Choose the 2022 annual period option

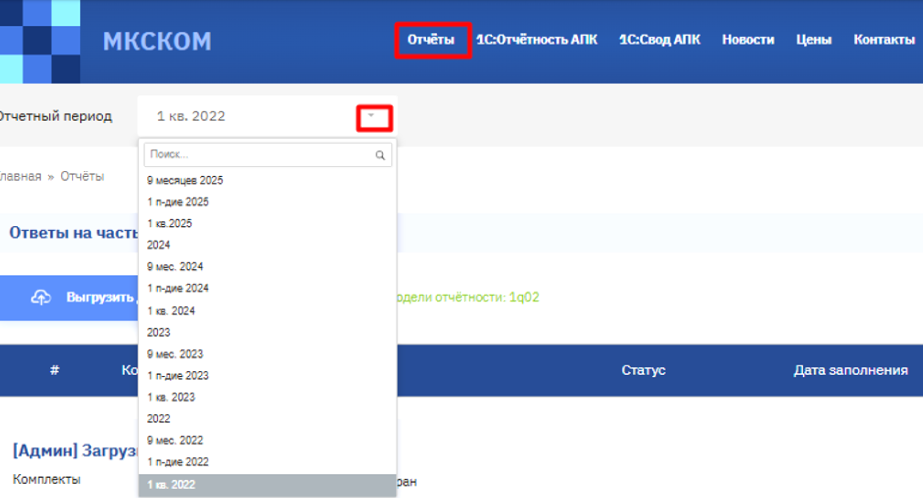point(159,419)
